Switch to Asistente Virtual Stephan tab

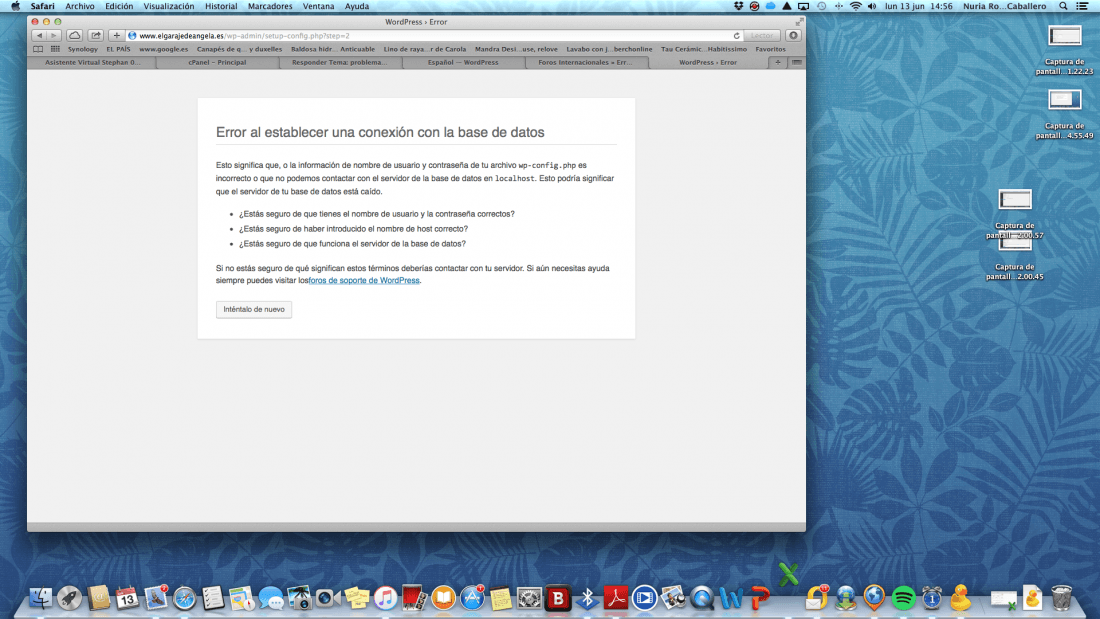pyautogui.click(x=92, y=62)
